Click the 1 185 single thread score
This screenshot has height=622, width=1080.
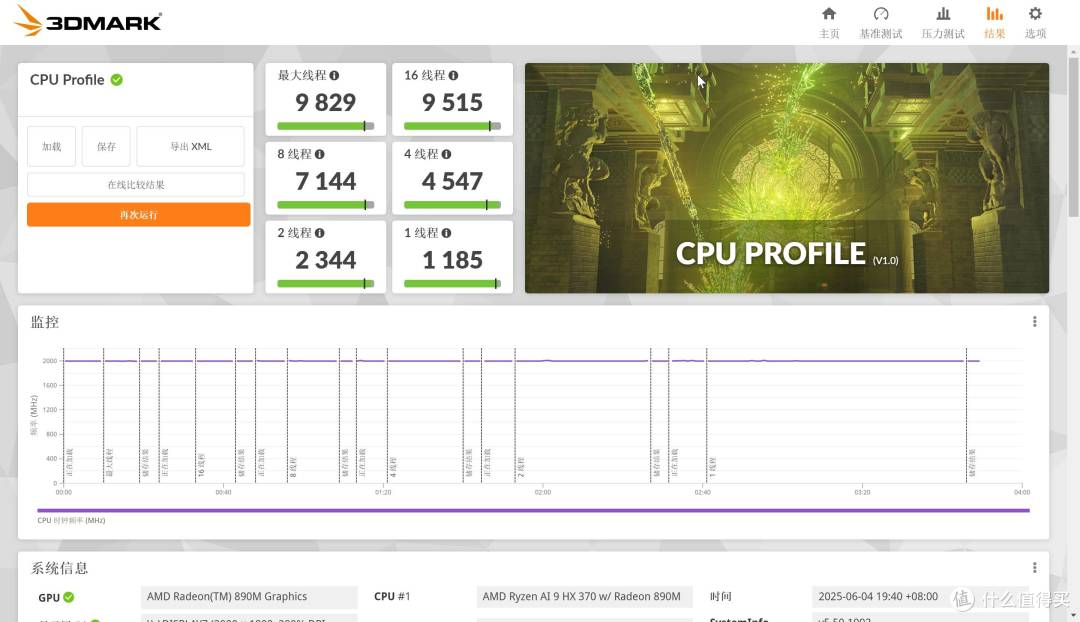453,260
